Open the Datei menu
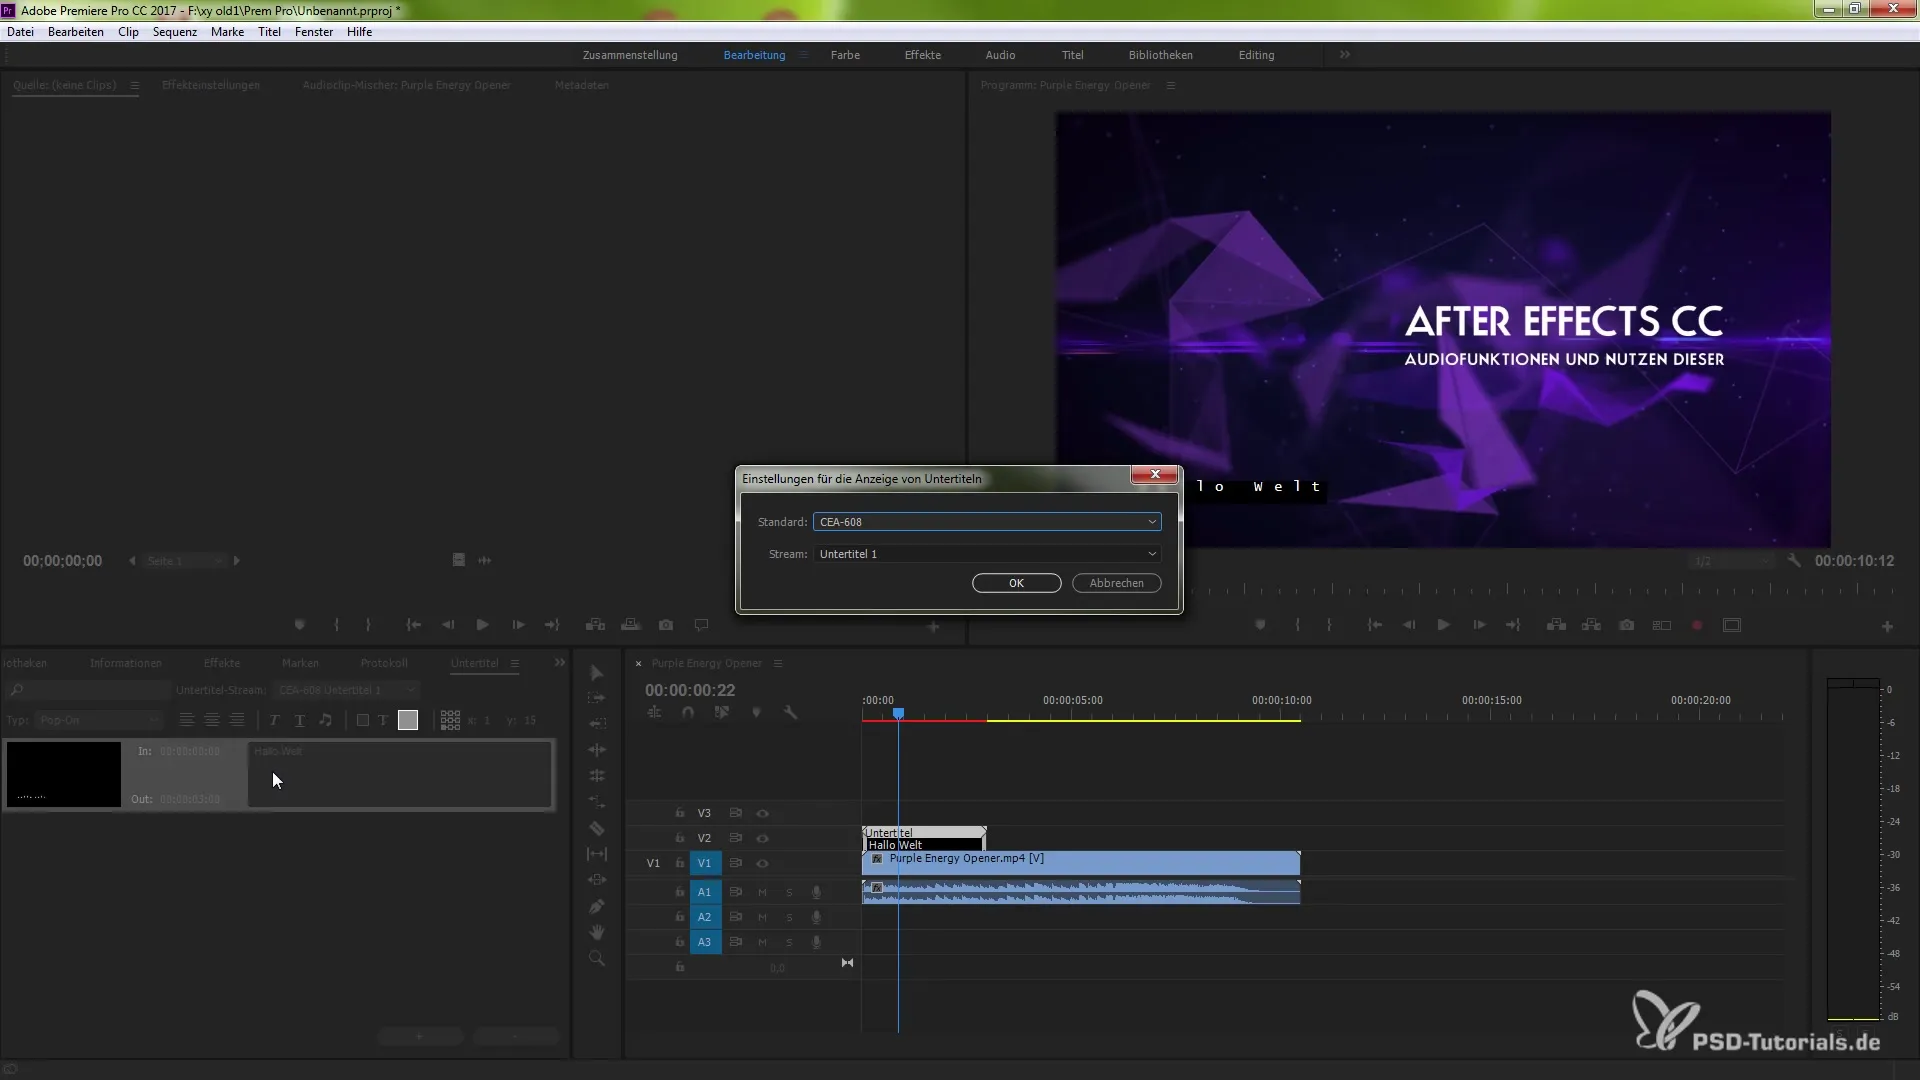Viewport: 1920px width, 1080px height. pyautogui.click(x=20, y=32)
